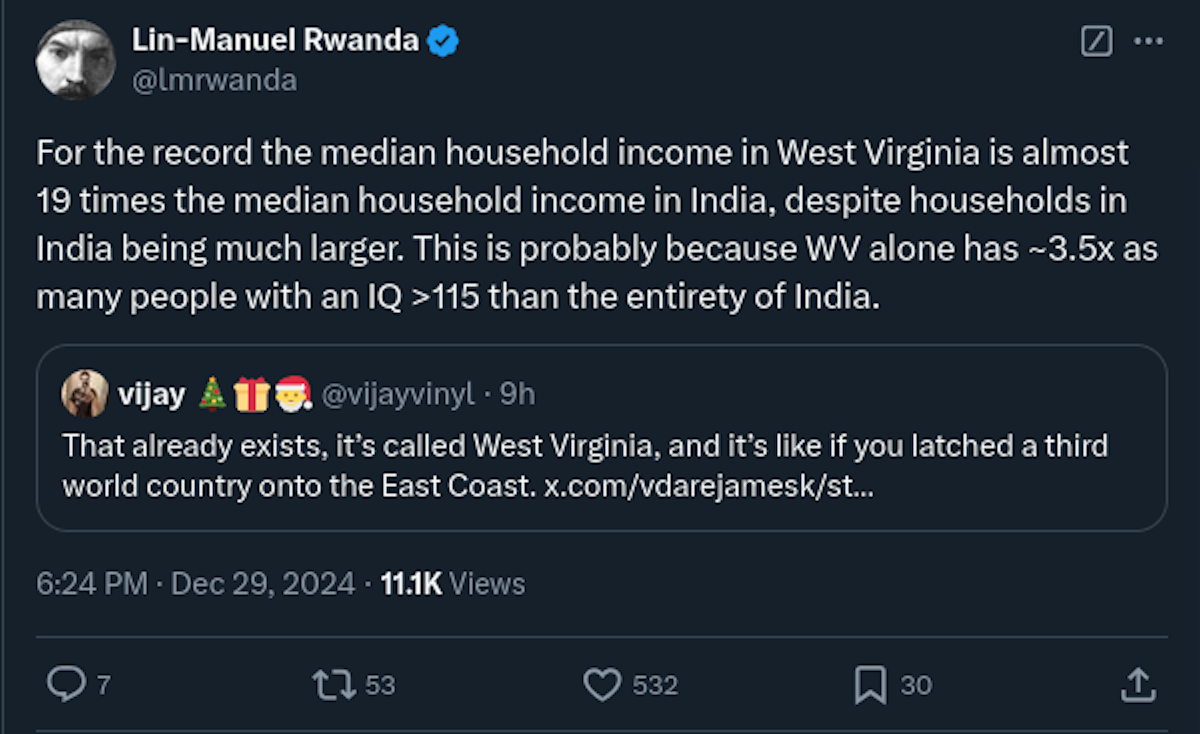
Task: Click the 9h timestamp on quoted post
Action: (x=517, y=395)
